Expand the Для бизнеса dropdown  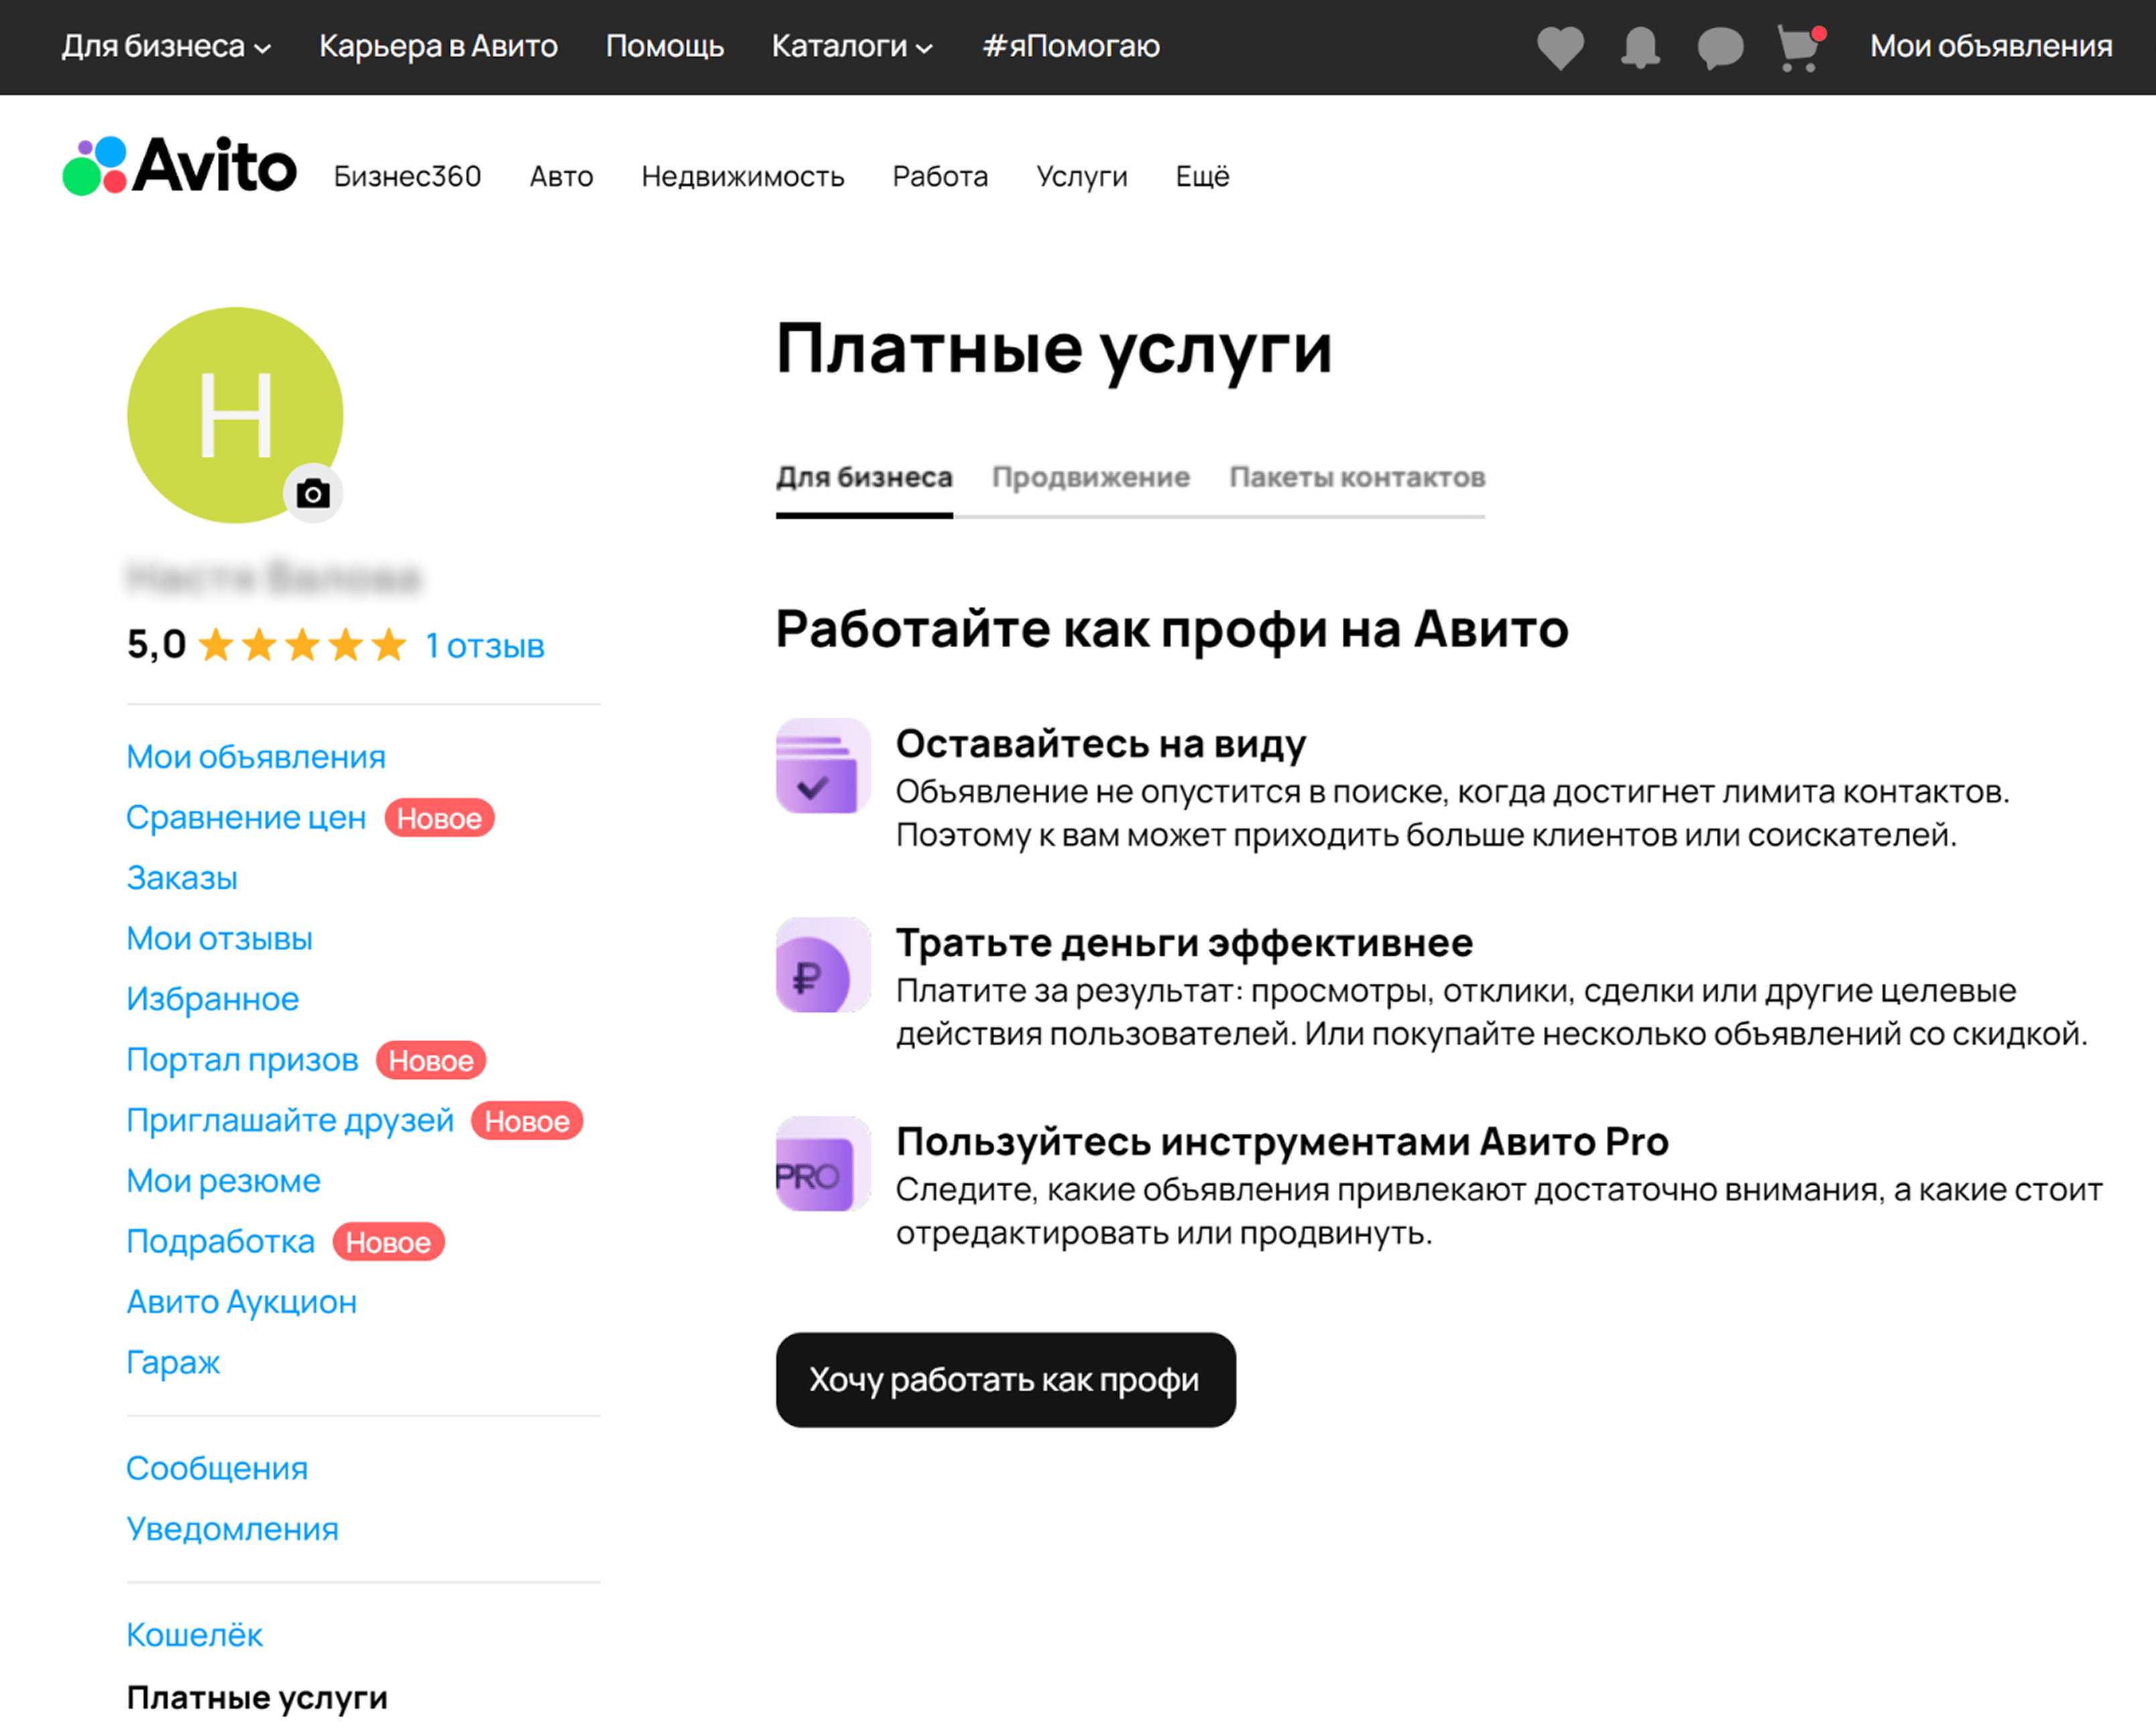pyautogui.click(x=166, y=46)
